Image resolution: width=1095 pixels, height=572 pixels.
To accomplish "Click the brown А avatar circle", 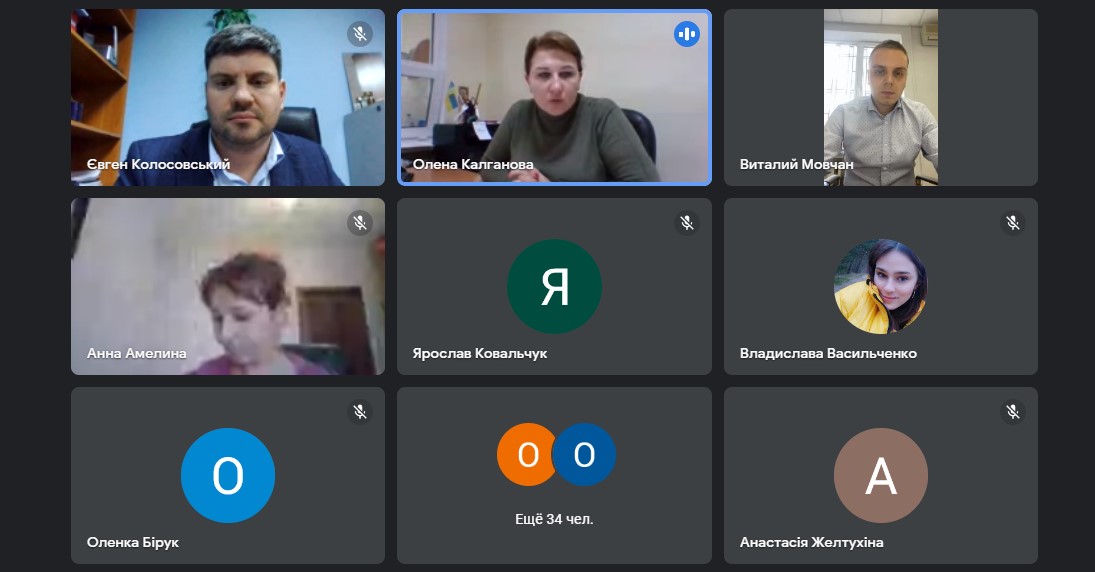I will 881,476.
